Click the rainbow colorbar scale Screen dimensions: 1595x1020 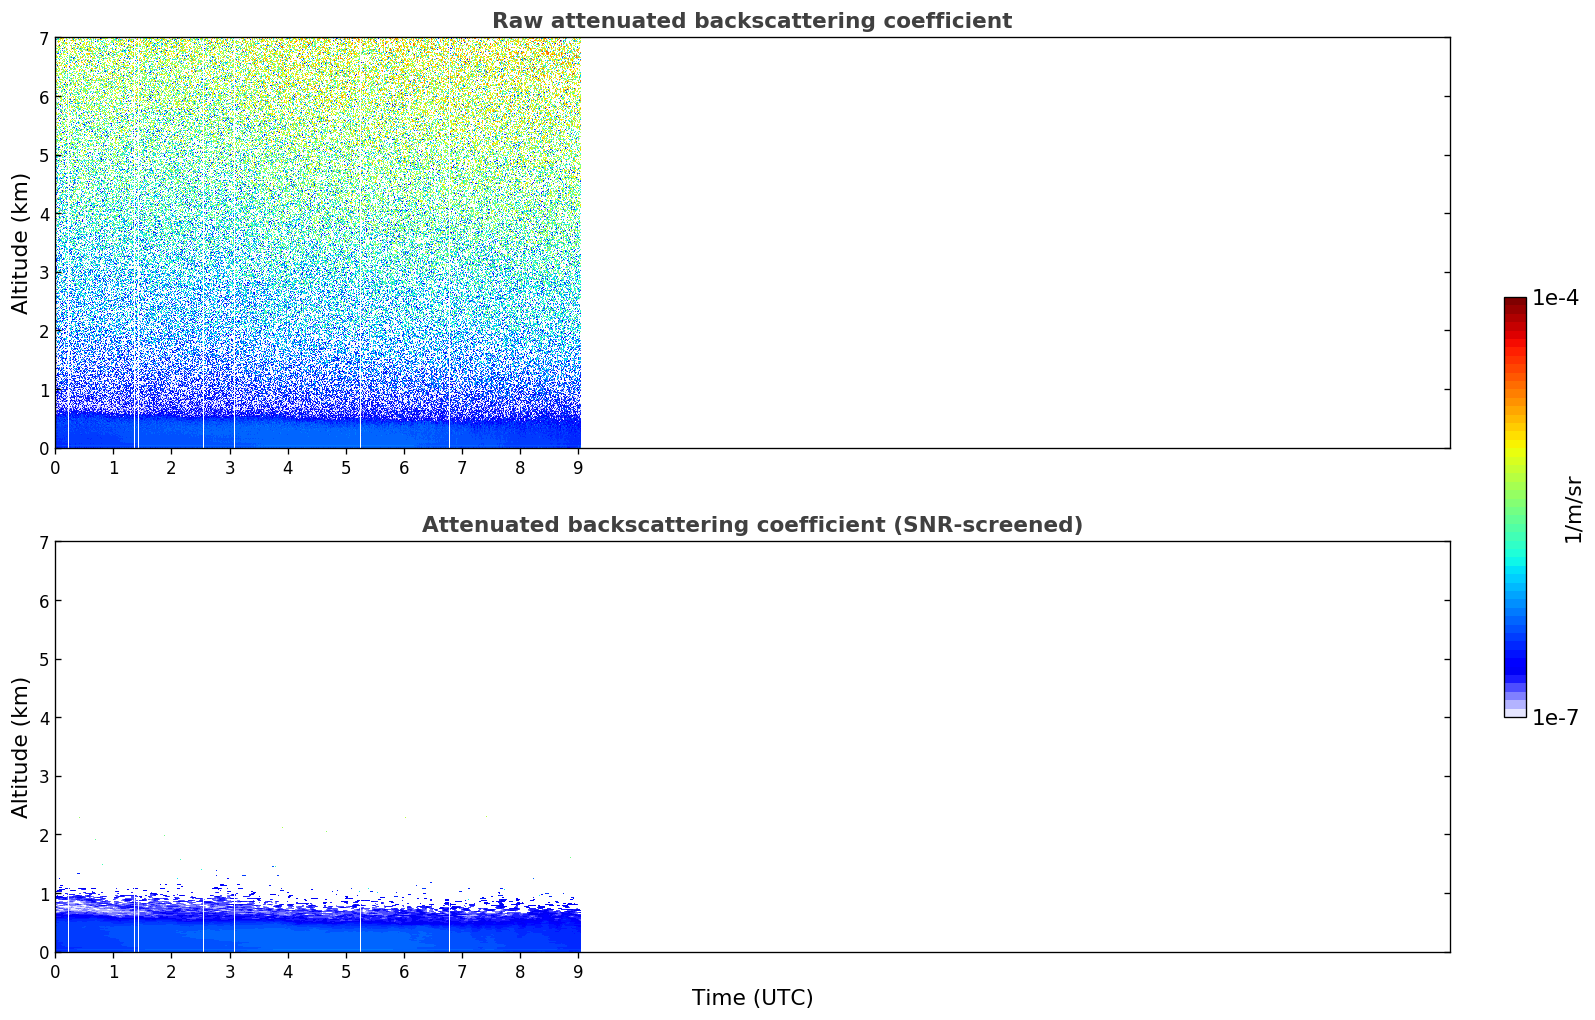(1515, 507)
